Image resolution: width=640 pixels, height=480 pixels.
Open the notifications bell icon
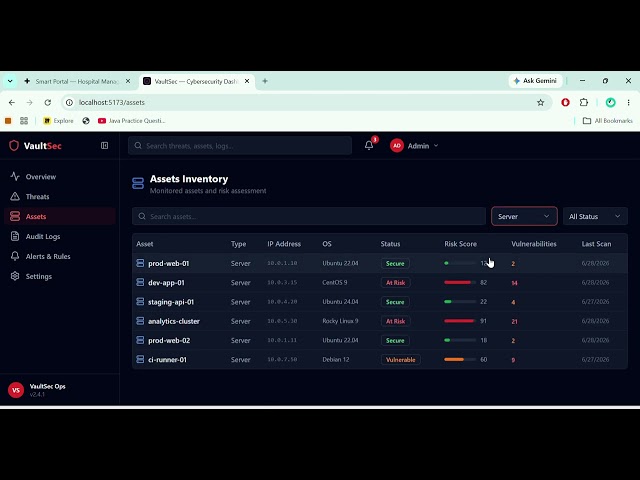(369, 145)
